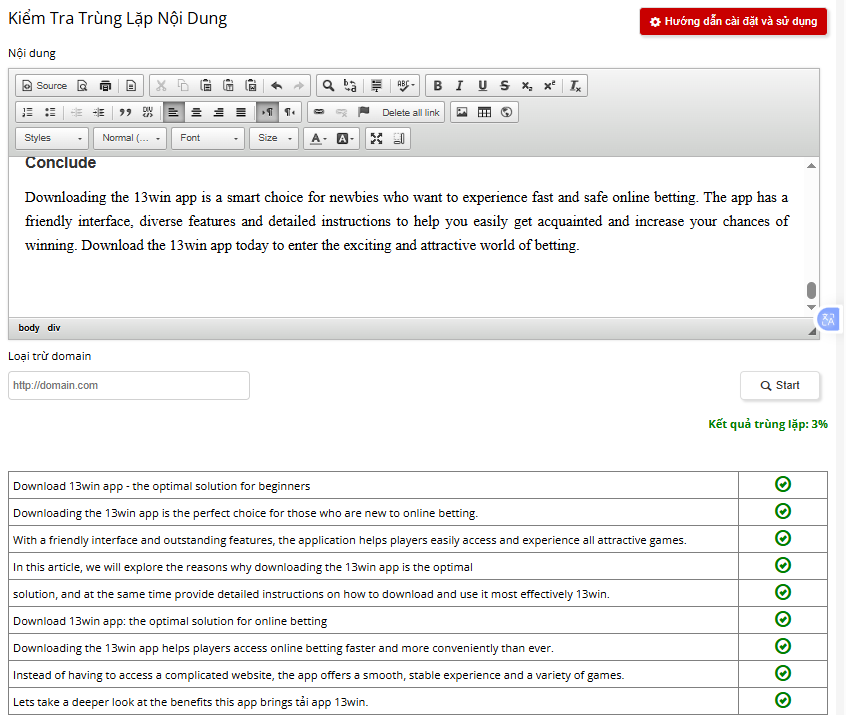Toggle Source view of the editor
Screen dimensions: 846x715
pos(44,86)
